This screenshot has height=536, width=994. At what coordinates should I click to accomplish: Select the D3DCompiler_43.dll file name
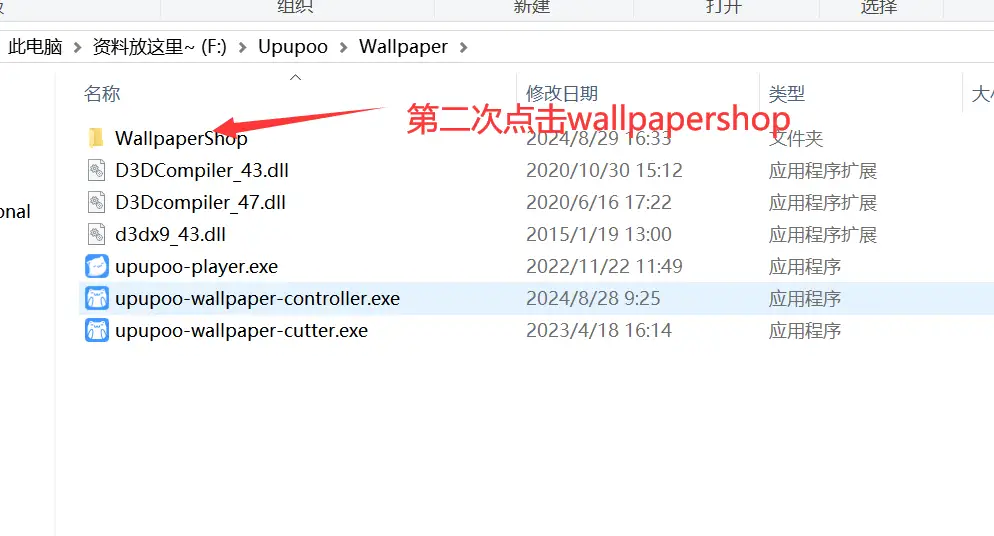[x=202, y=170]
